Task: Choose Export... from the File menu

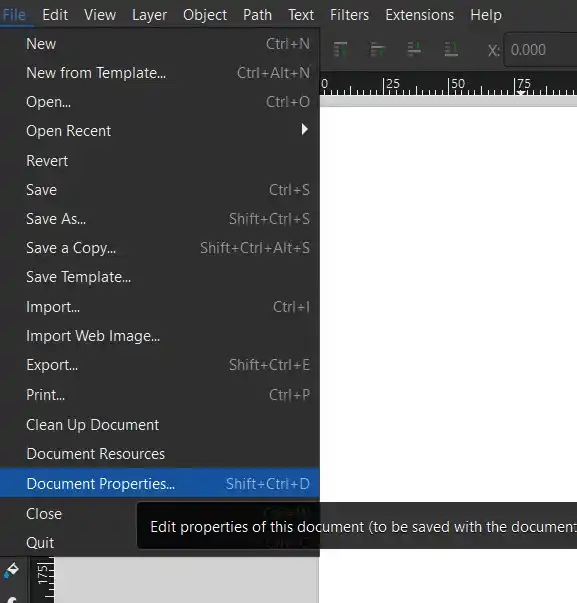Action: 160,365
